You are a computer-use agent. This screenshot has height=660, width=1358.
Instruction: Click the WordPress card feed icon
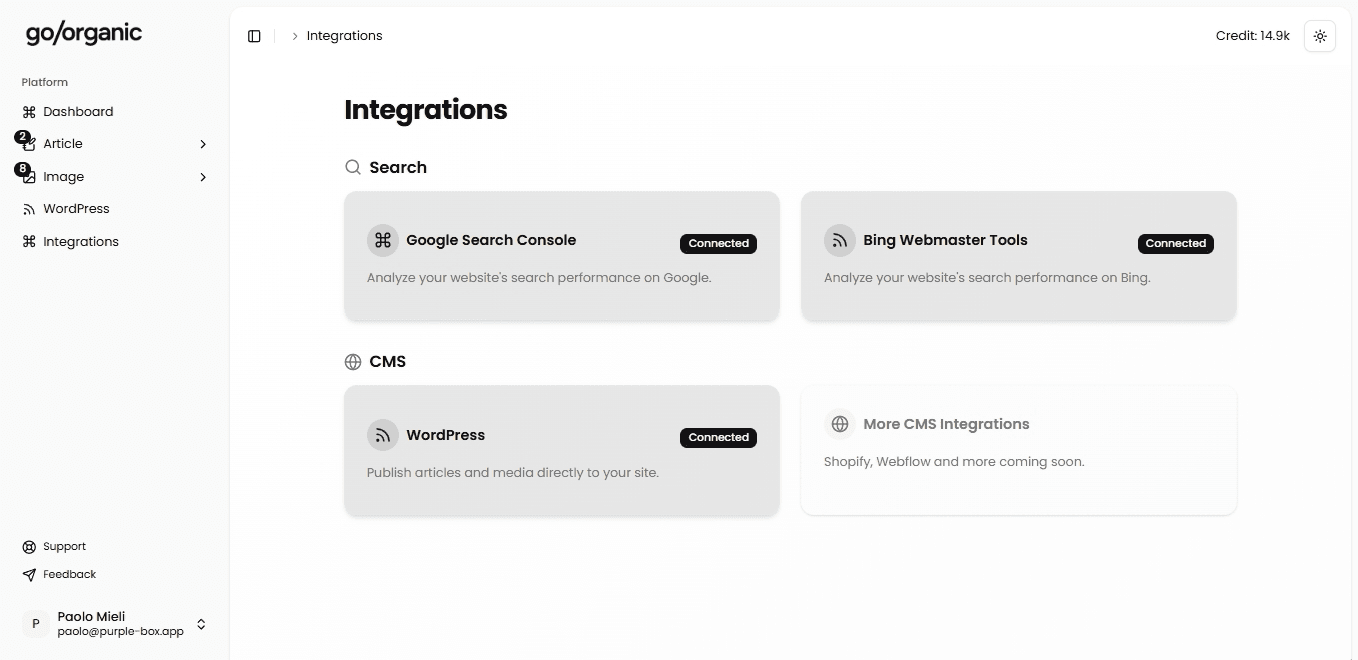coord(382,435)
